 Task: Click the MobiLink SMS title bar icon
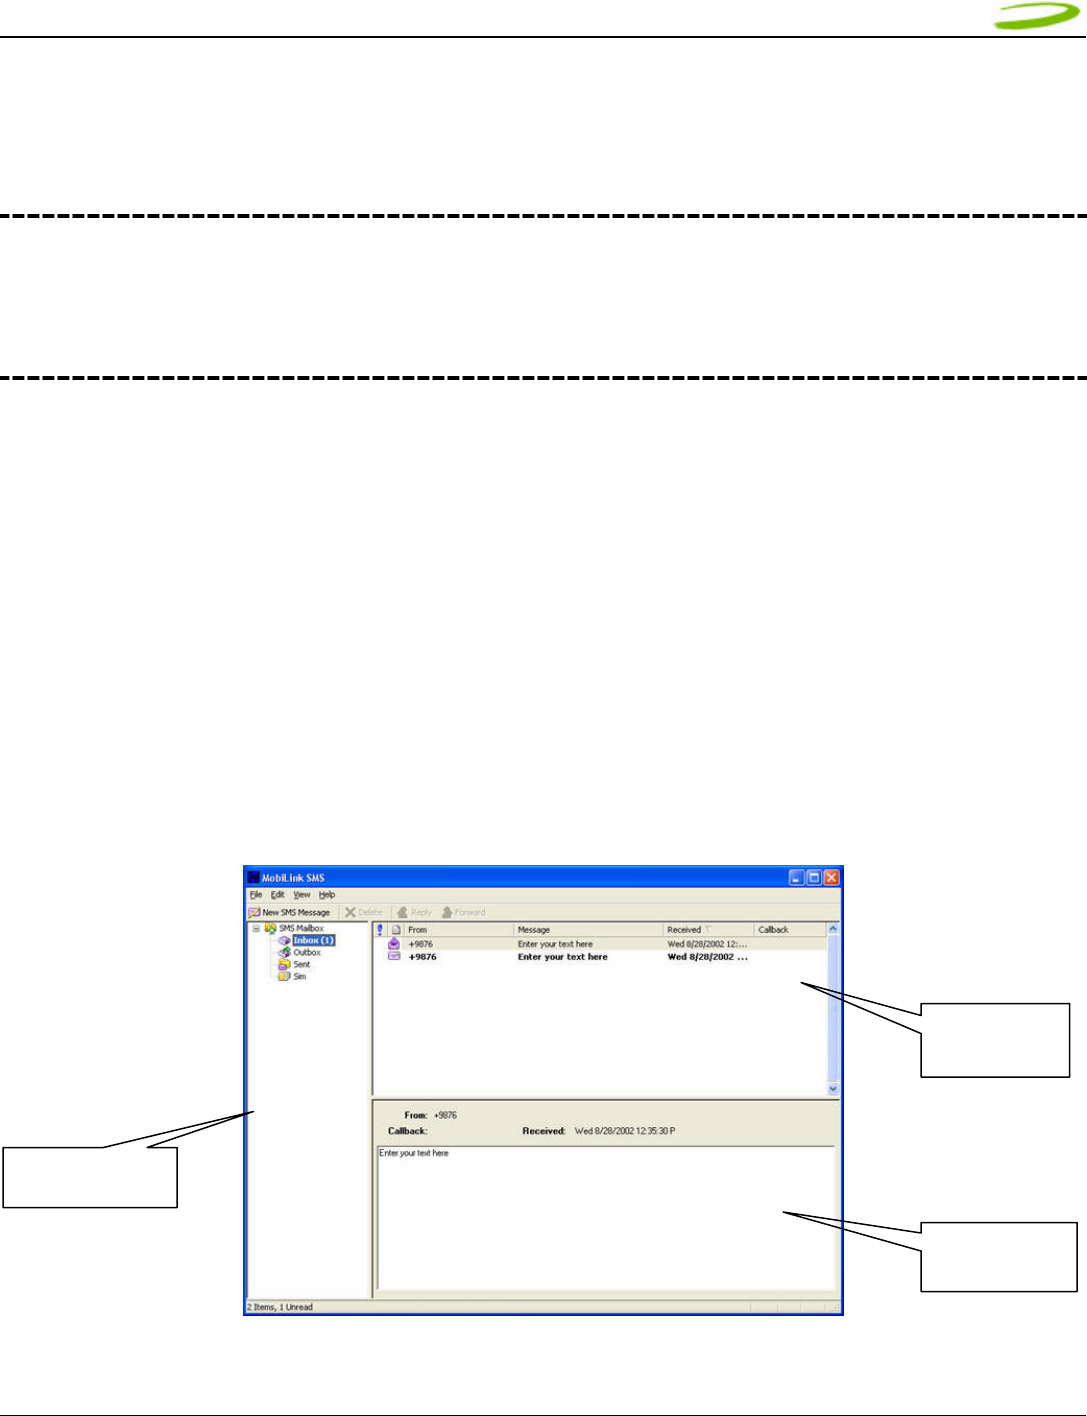(254, 877)
